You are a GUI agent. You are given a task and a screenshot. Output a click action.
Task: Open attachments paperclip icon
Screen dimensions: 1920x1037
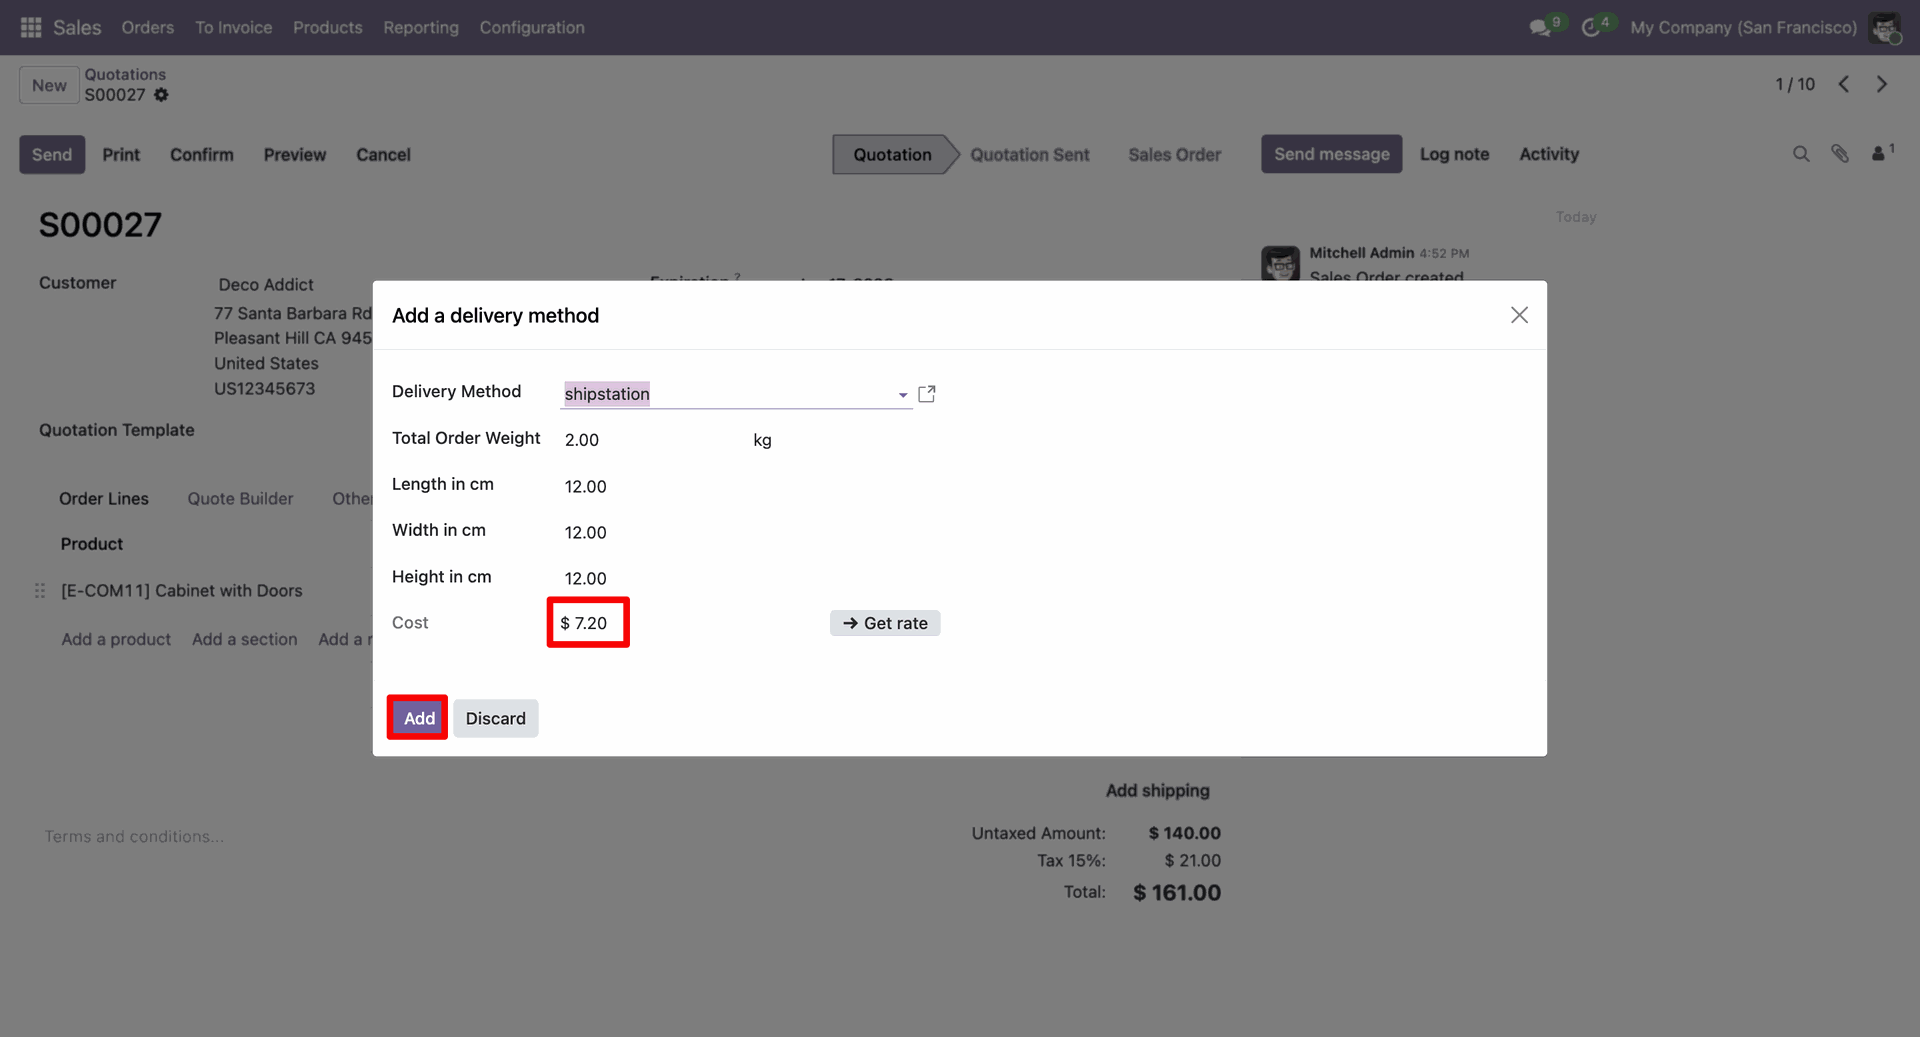pyautogui.click(x=1840, y=154)
